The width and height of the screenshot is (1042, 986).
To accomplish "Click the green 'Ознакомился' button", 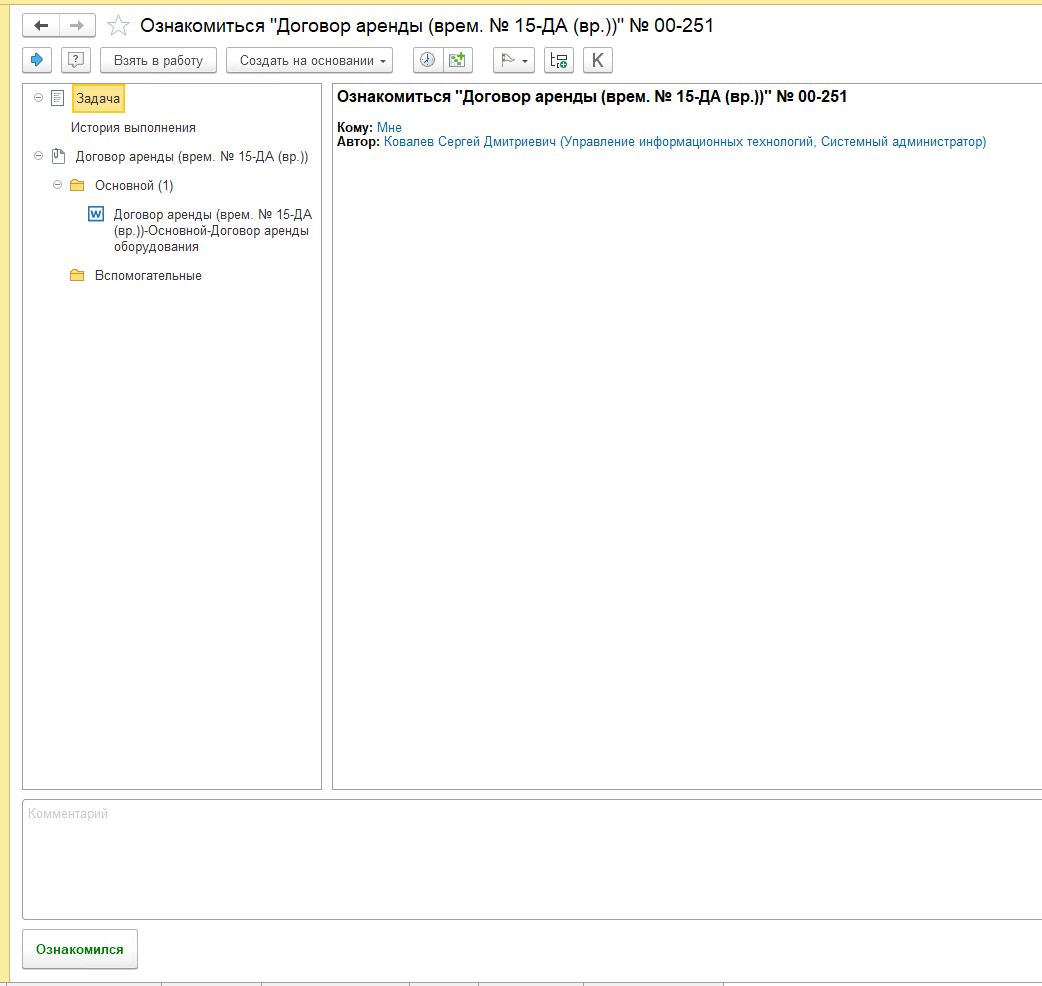I will click(x=80, y=949).
